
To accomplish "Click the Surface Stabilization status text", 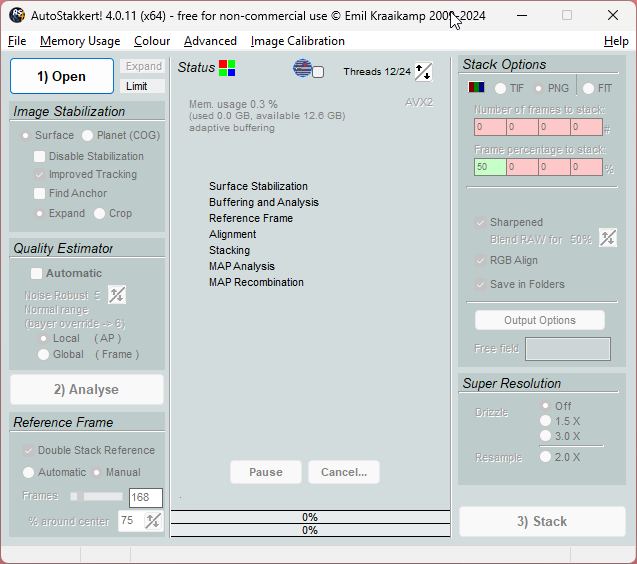I will (258, 186).
